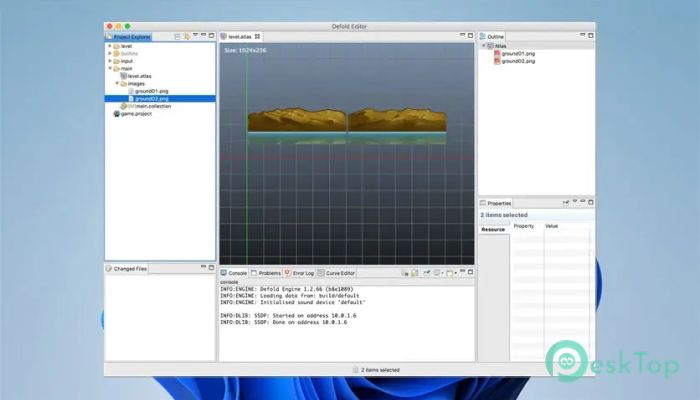
Task: Expand the input folder
Action: point(110,61)
